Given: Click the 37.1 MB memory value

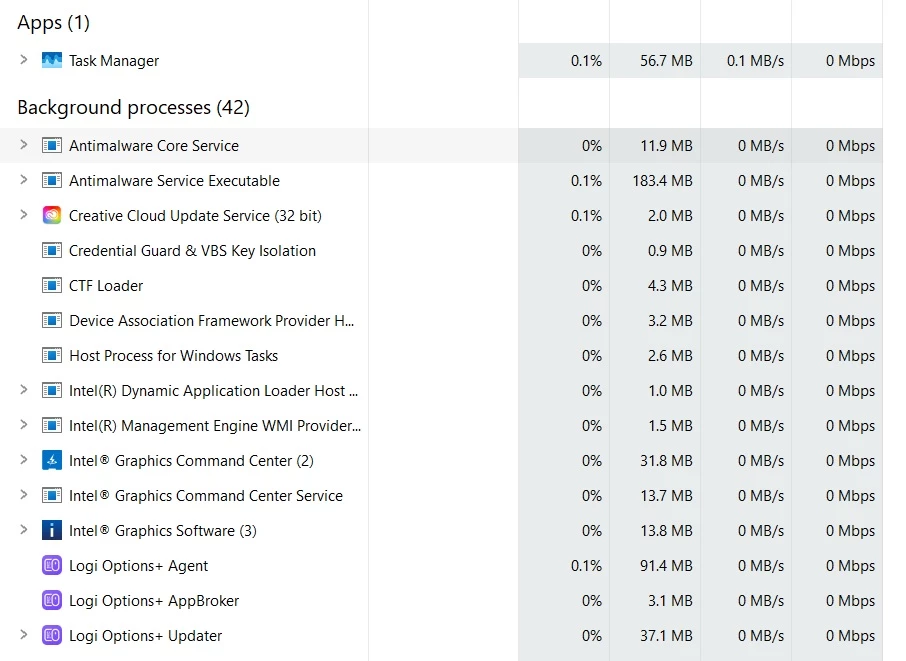Looking at the screenshot, I should (x=666, y=636).
